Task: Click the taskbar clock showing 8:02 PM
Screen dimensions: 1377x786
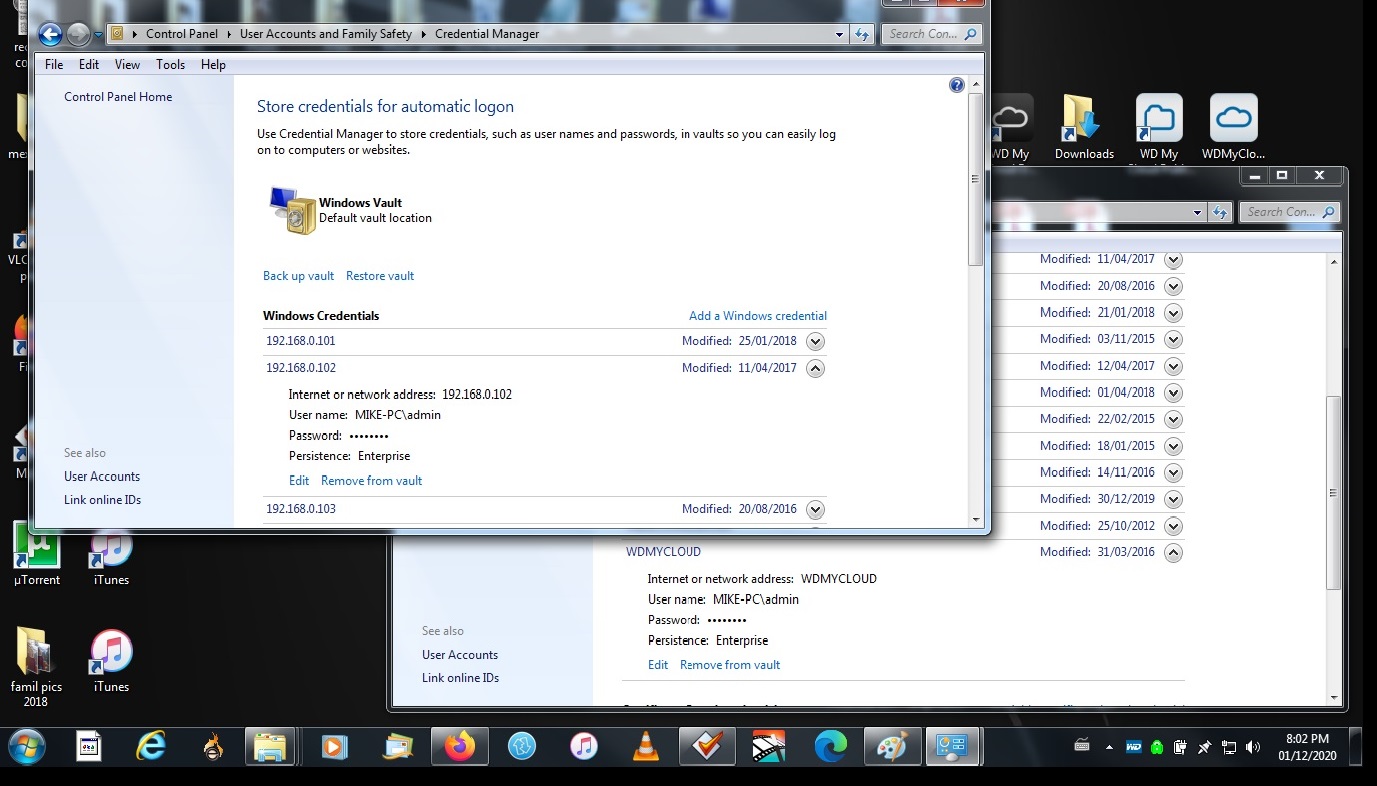Action: [x=1307, y=747]
